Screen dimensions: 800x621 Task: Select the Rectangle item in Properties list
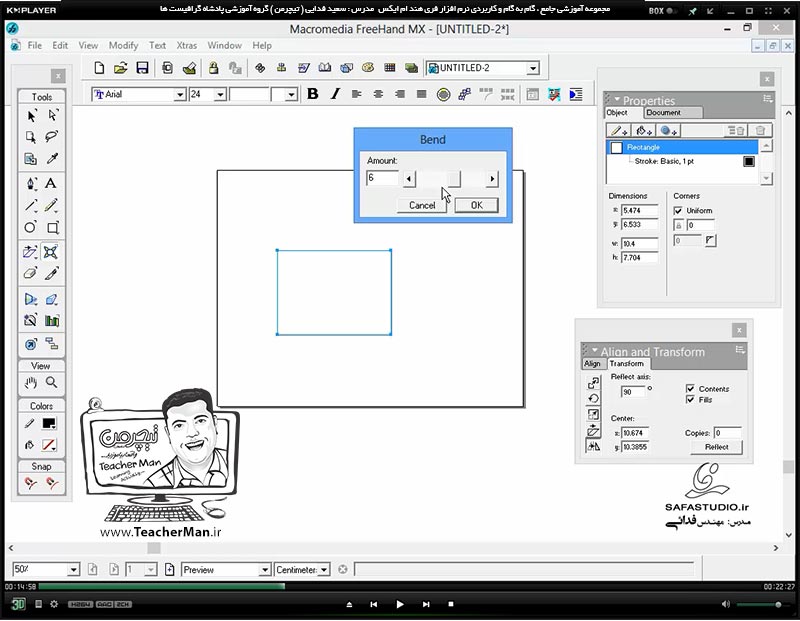[682, 147]
